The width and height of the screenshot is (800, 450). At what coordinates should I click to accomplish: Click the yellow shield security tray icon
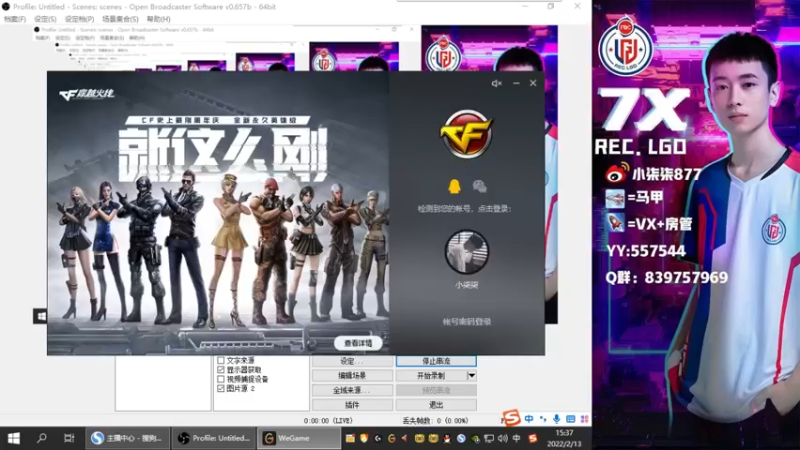click(x=364, y=438)
